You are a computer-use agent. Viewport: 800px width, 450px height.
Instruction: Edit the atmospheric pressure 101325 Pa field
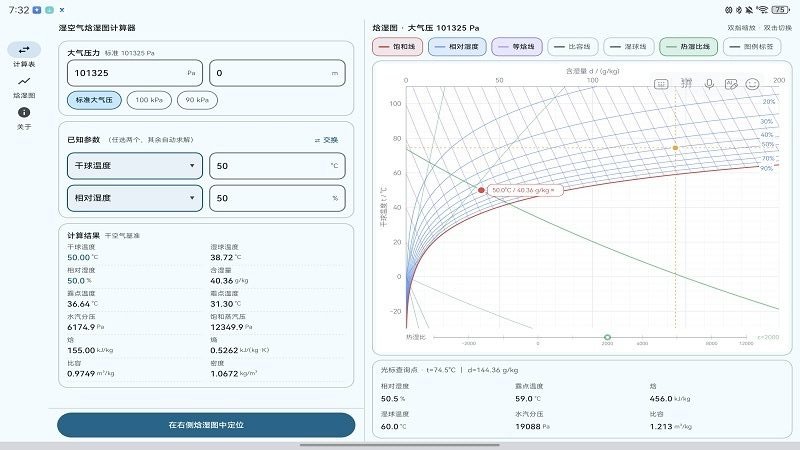(135, 73)
